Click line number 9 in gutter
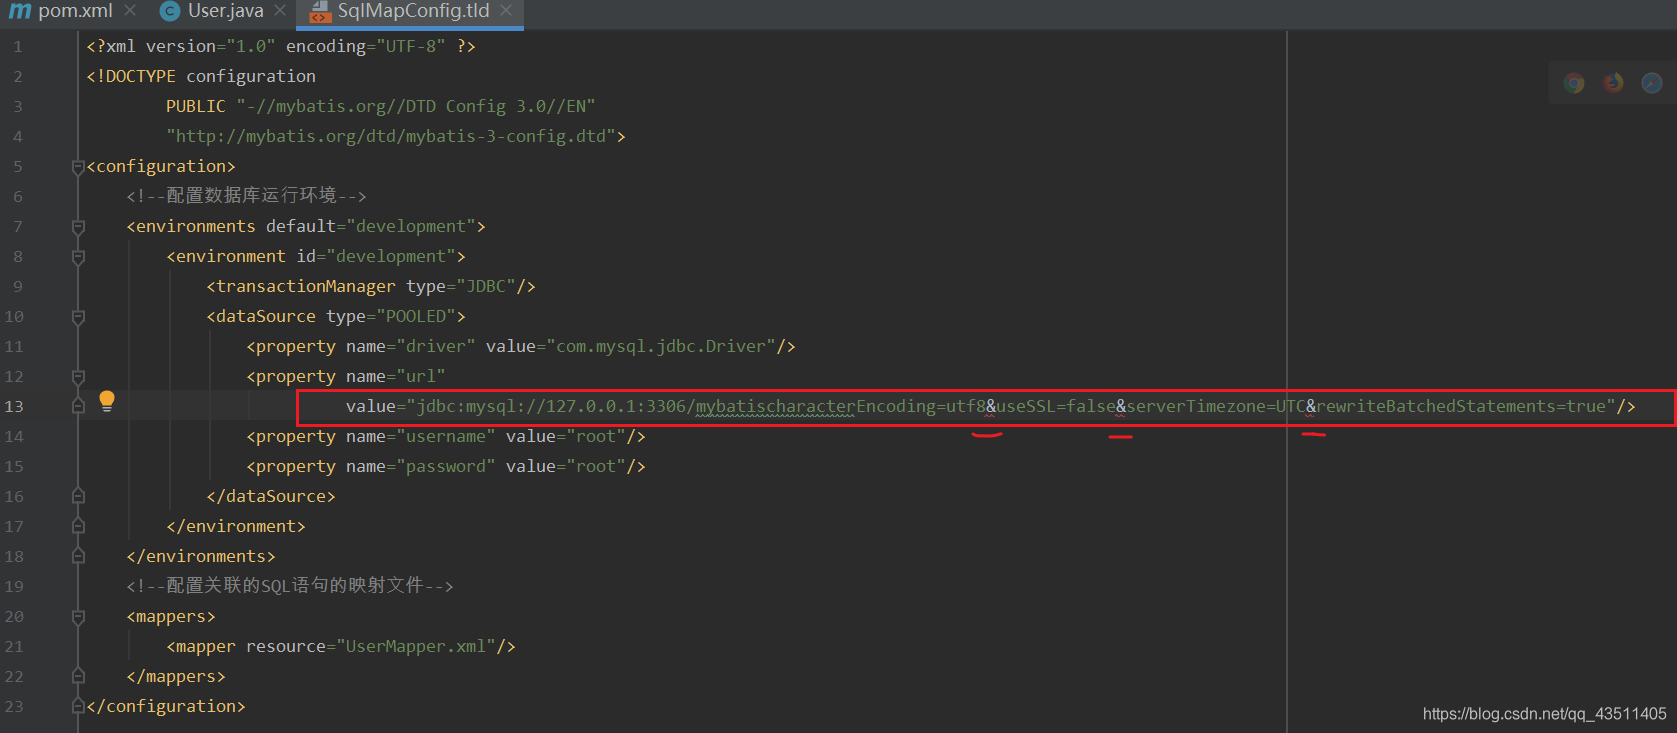This screenshot has height=733, width=1677. click(18, 286)
